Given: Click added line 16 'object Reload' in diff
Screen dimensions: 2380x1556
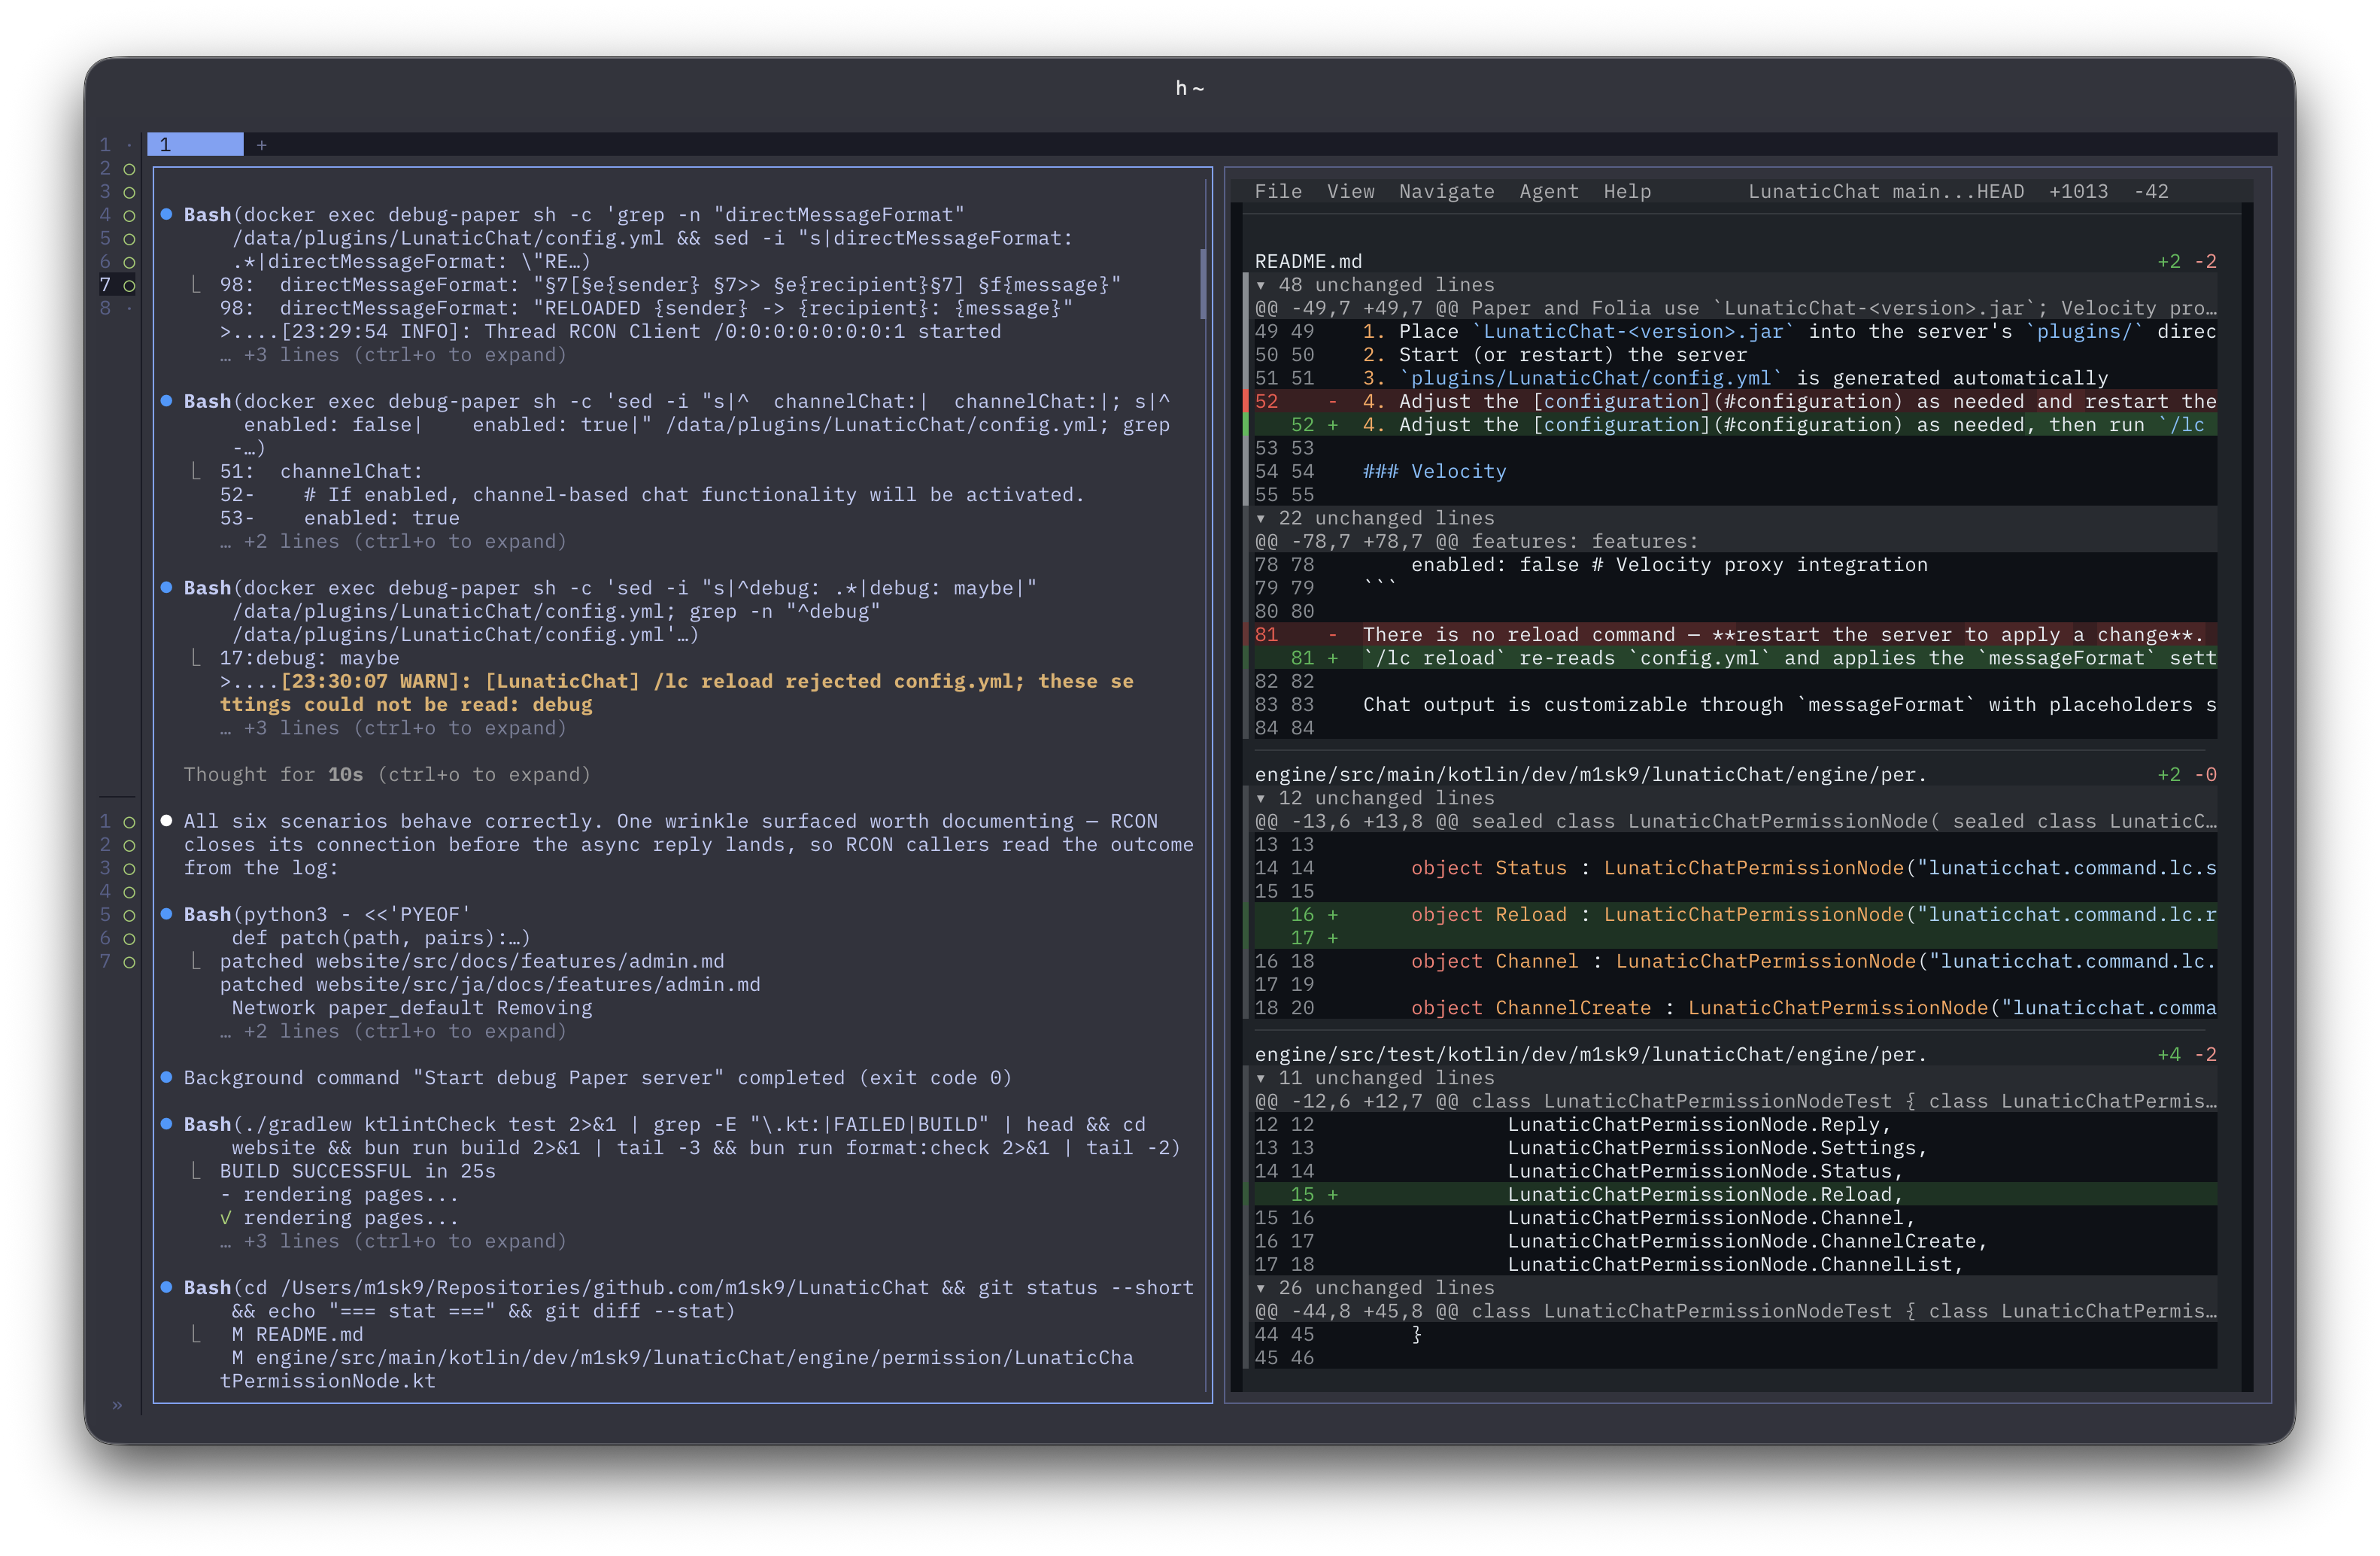Looking at the screenshot, I should pos(1735,915).
